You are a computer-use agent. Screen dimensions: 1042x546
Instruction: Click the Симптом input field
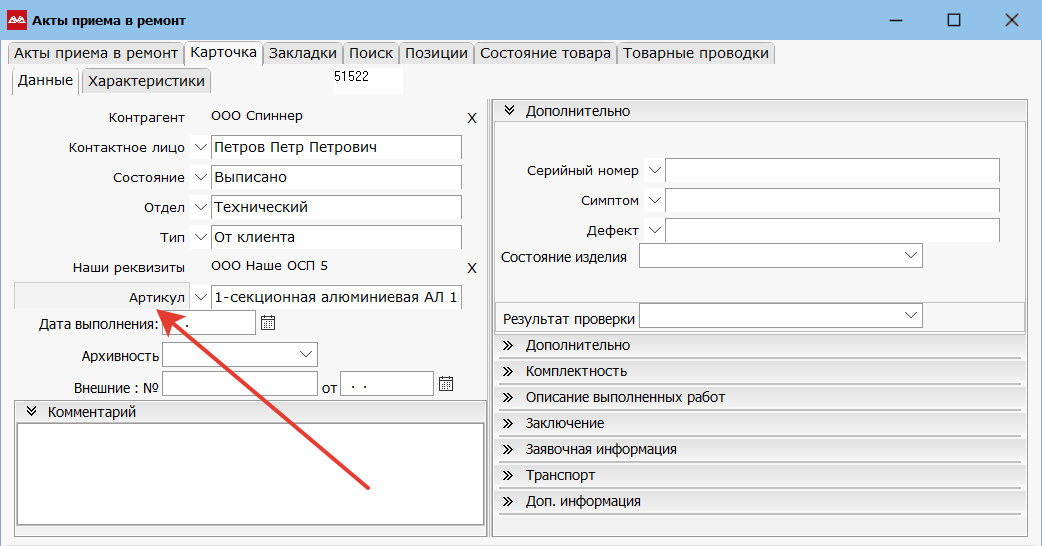pos(832,200)
